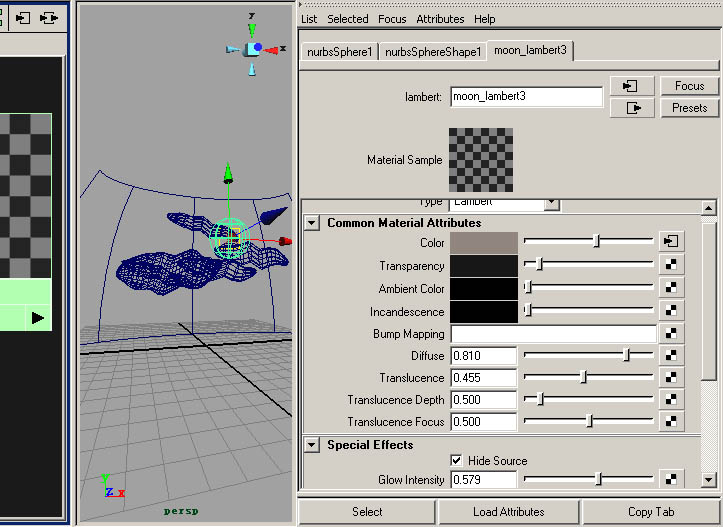Open the Color swatch picker
Viewport: 723px width, 527px height.
click(484, 243)
